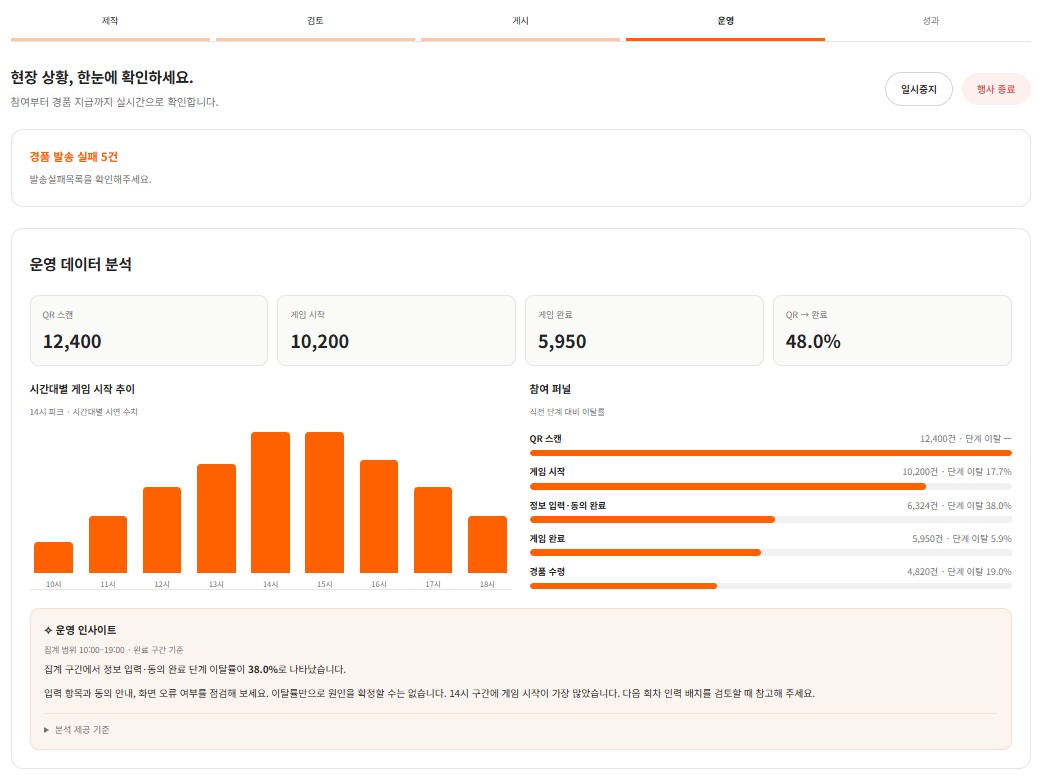
Task: Click the 행사 종료 button
Action: [995, 89]
